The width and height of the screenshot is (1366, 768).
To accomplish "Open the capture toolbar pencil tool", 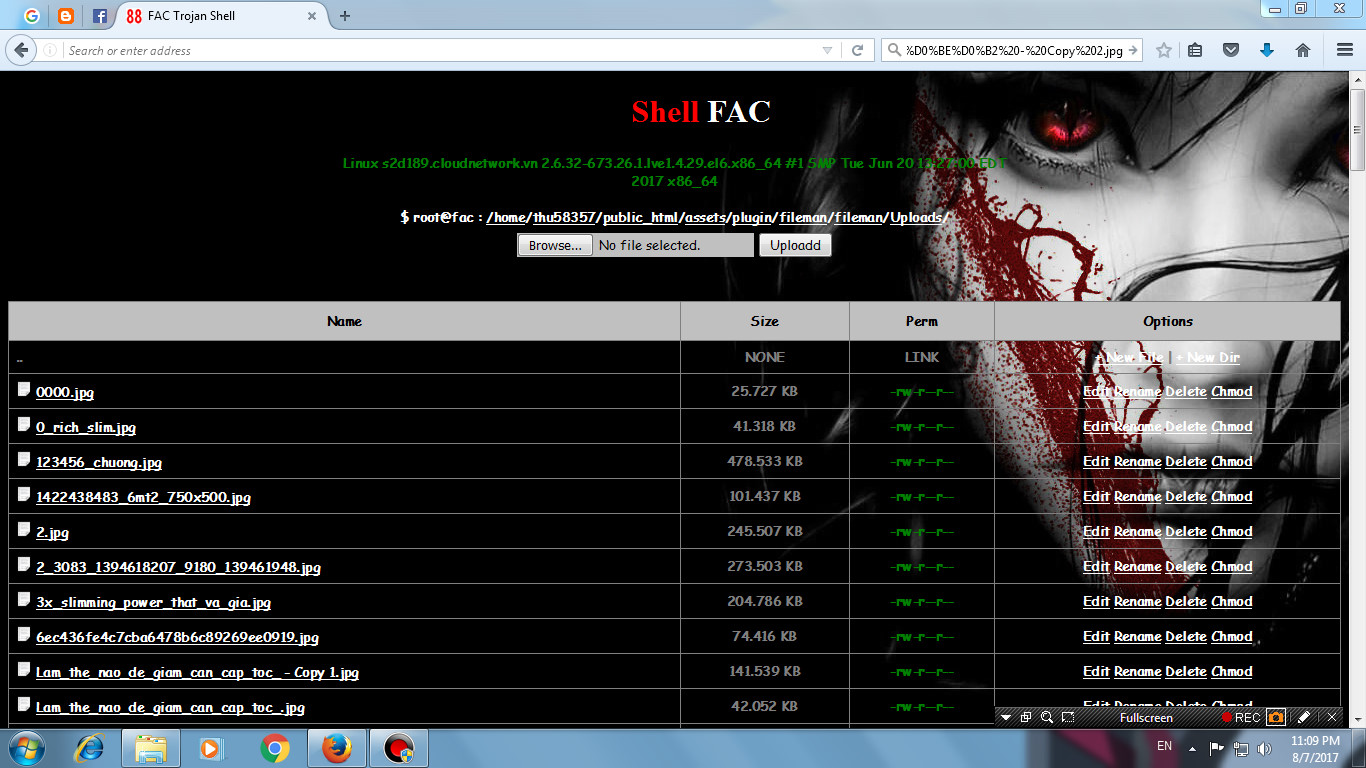I will tap(1304, 717).
